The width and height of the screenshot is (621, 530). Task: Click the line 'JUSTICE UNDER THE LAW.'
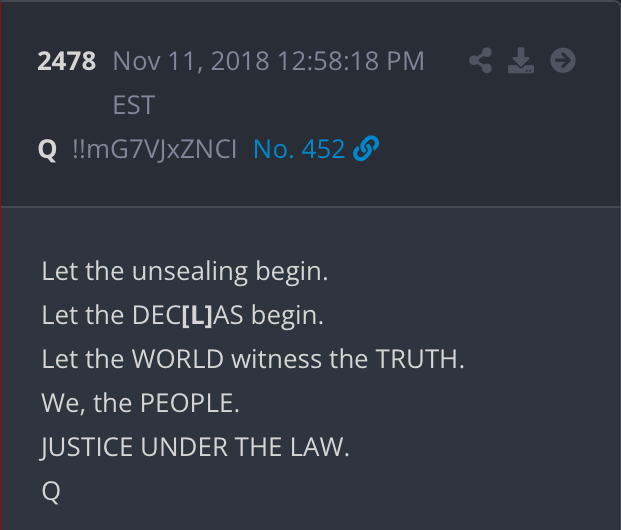[x=195, y=447]
